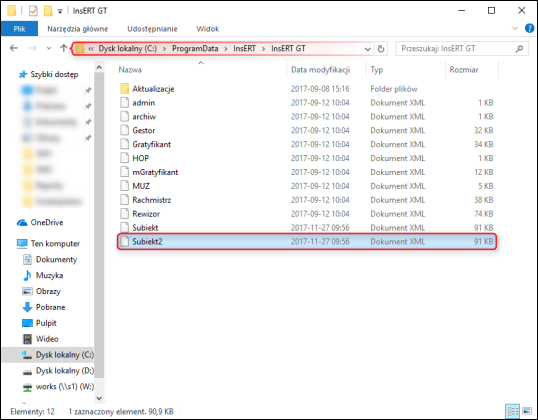
Task: Select InsERT breadcrumb segment
Action: 244,48
